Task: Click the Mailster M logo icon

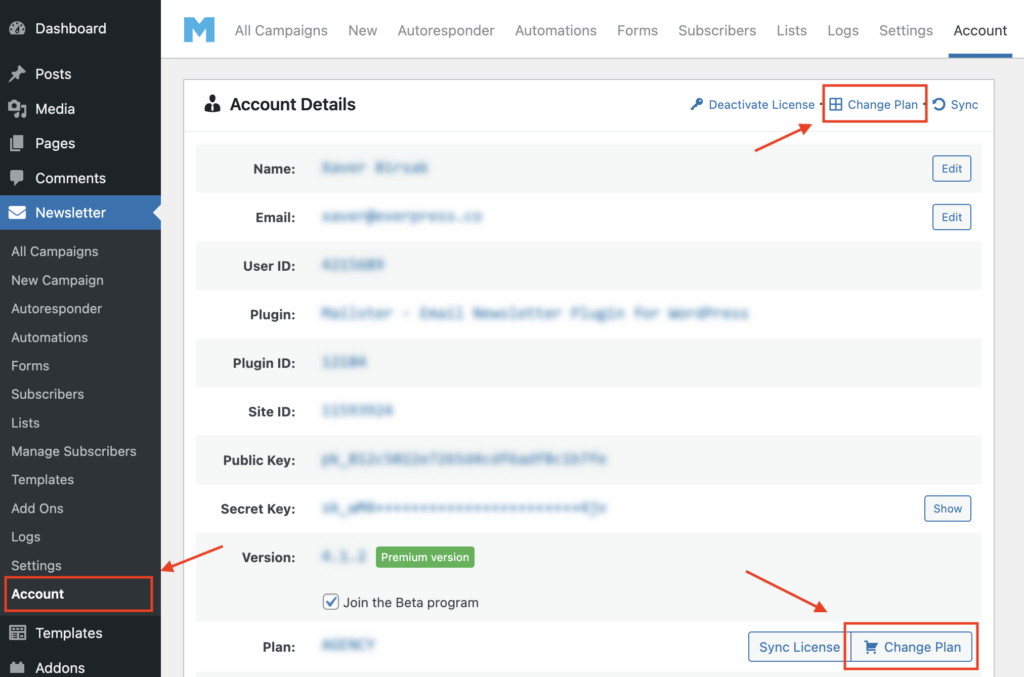Action: pos(199,30)
